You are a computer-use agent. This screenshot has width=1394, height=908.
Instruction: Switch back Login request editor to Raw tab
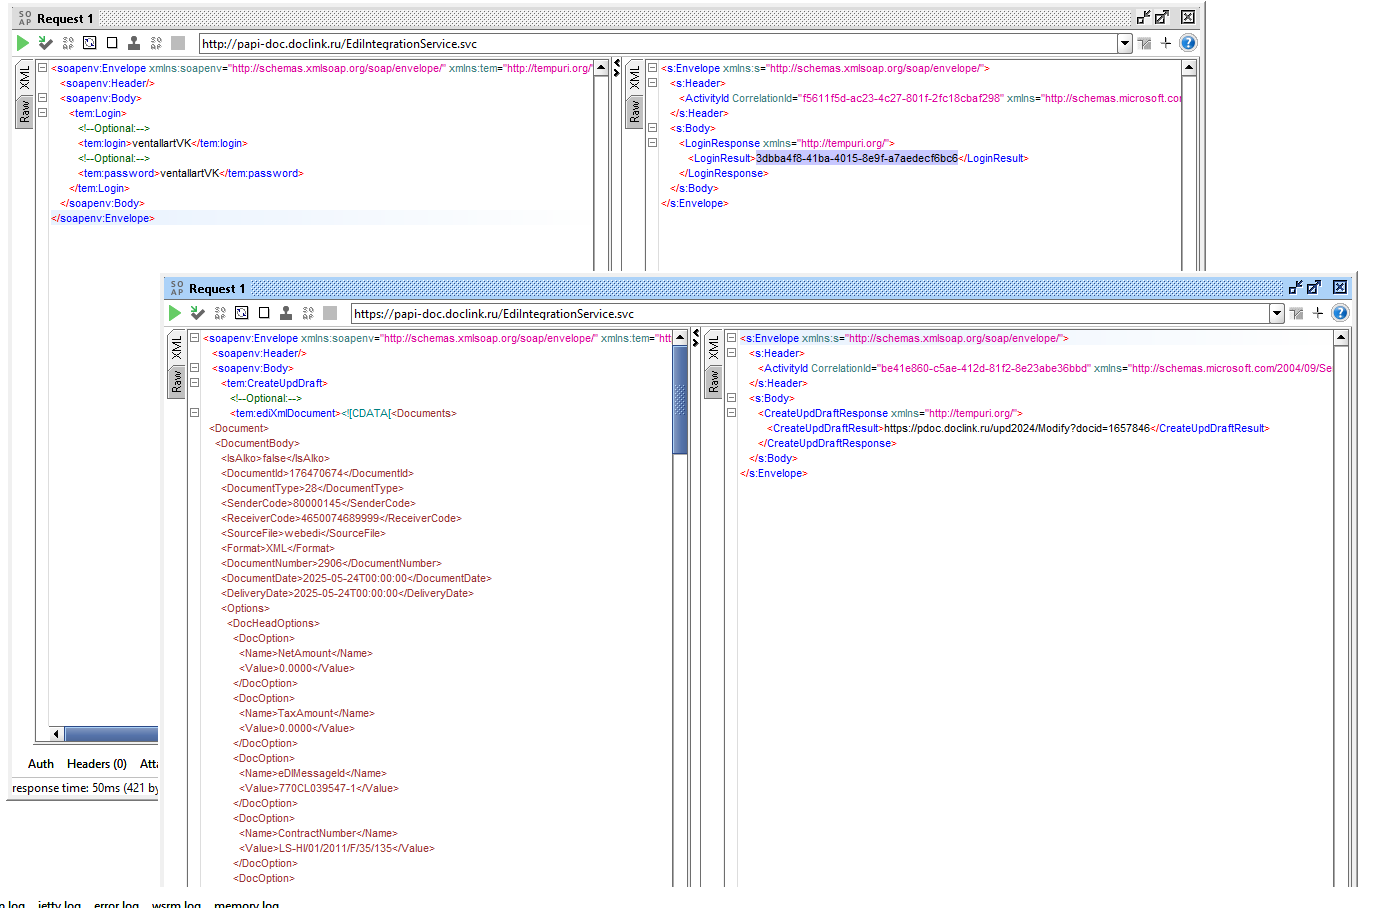pos(25,111)
